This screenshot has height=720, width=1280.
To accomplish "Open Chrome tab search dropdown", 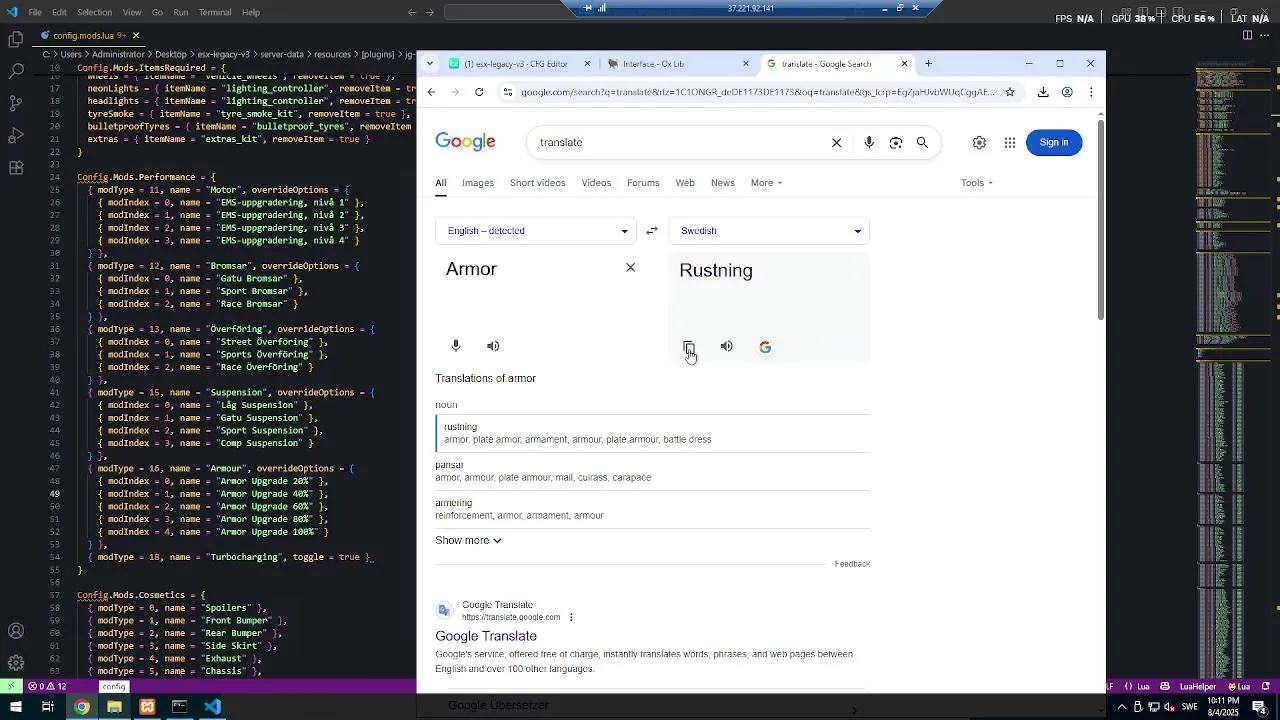I will pyautogui.click(x=430, y=63).
